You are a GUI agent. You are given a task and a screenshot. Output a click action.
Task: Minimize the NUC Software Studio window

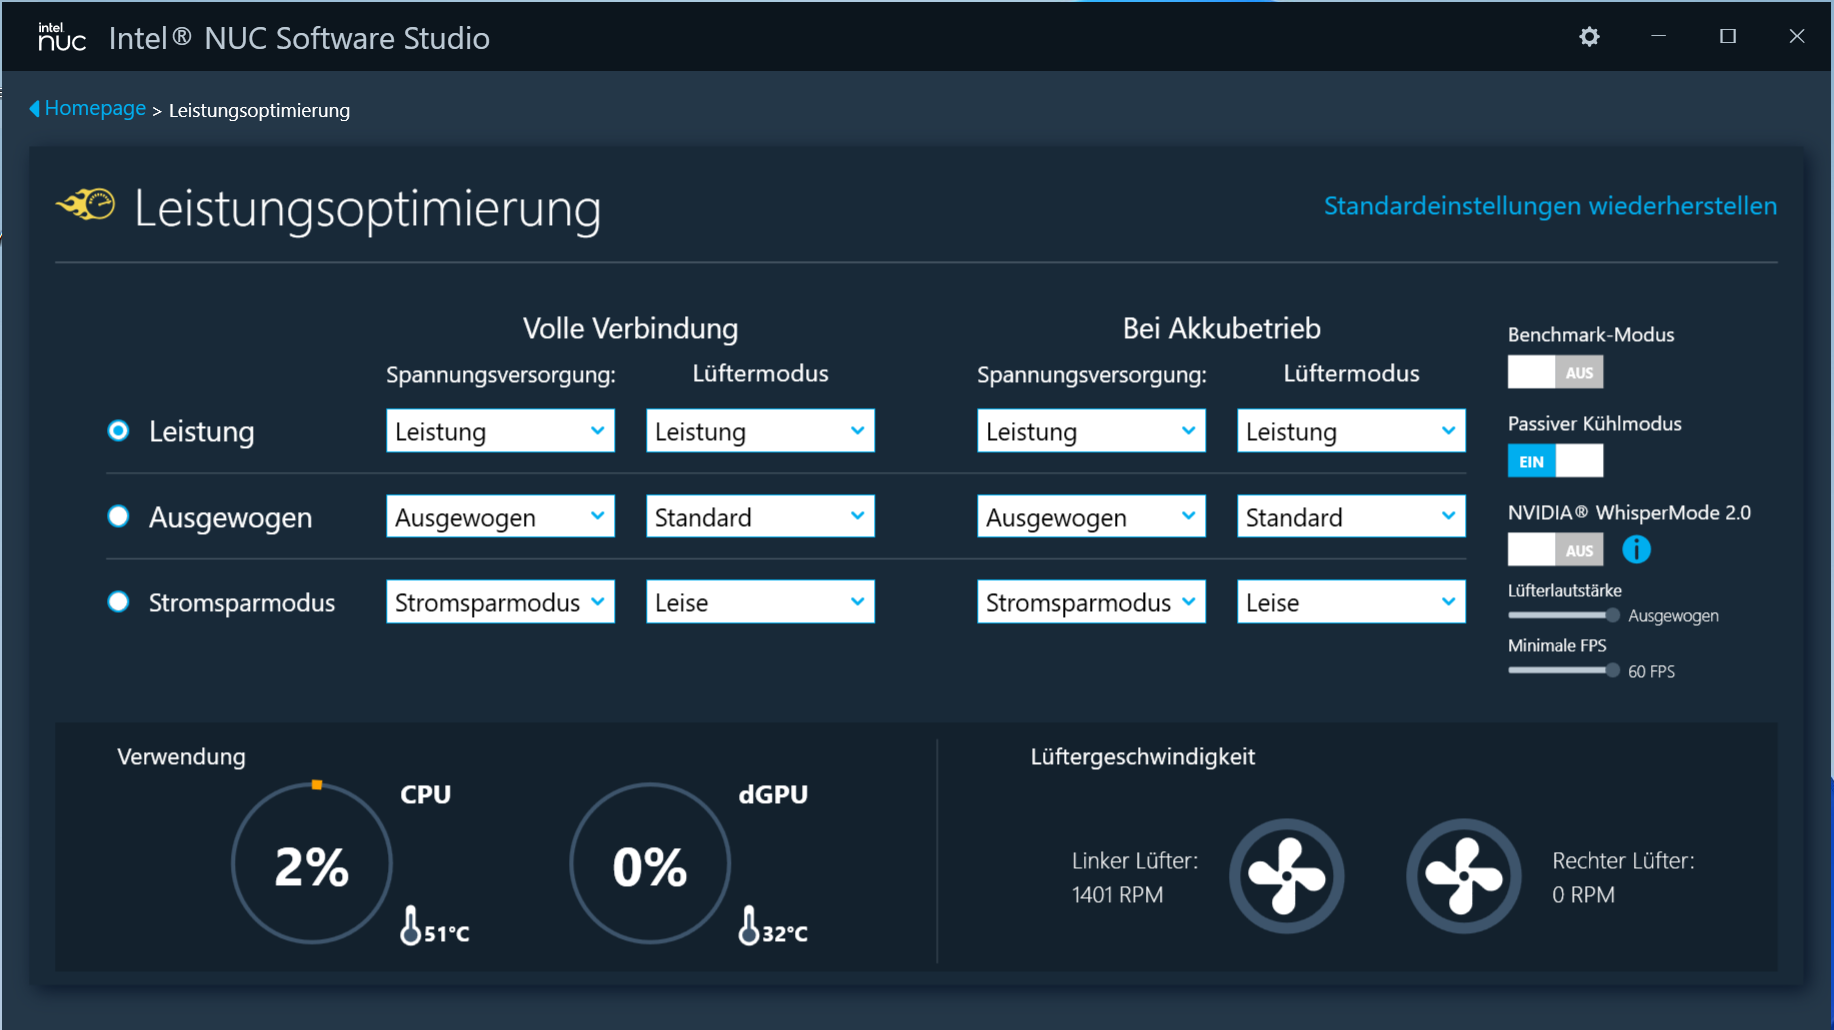tap(1658, 36)
